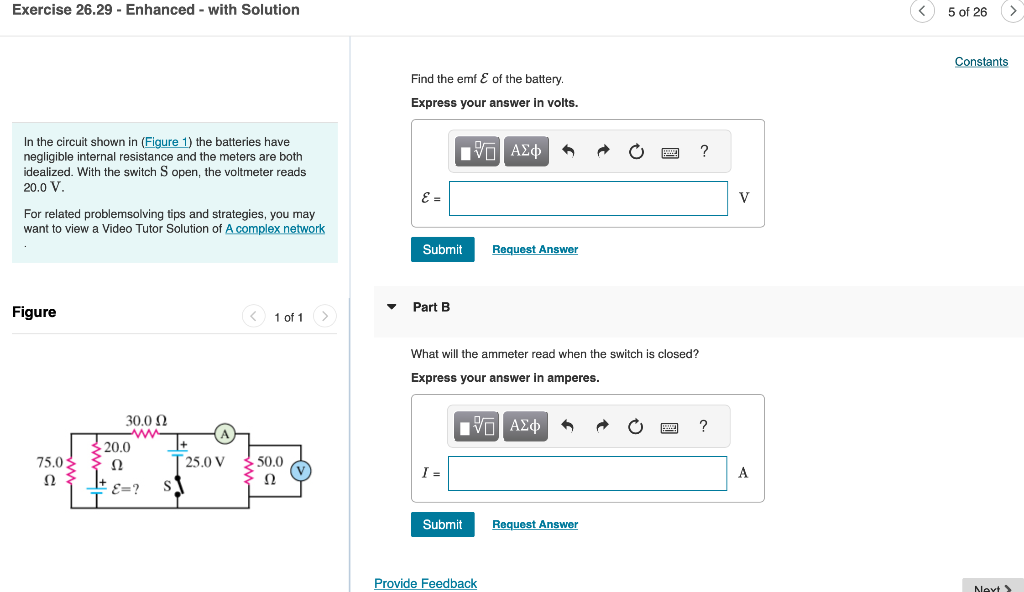Open help in emf answer toolbar

[x=704, y=151]
